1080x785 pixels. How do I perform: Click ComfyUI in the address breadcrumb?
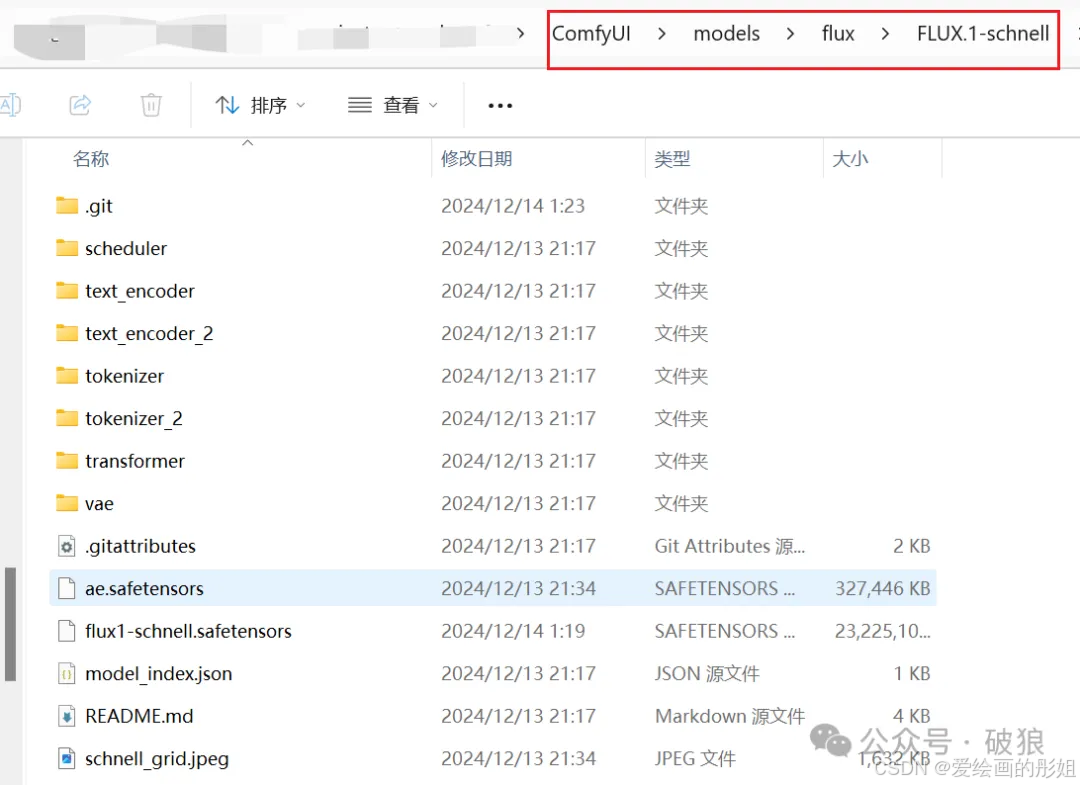click(591, 33)
